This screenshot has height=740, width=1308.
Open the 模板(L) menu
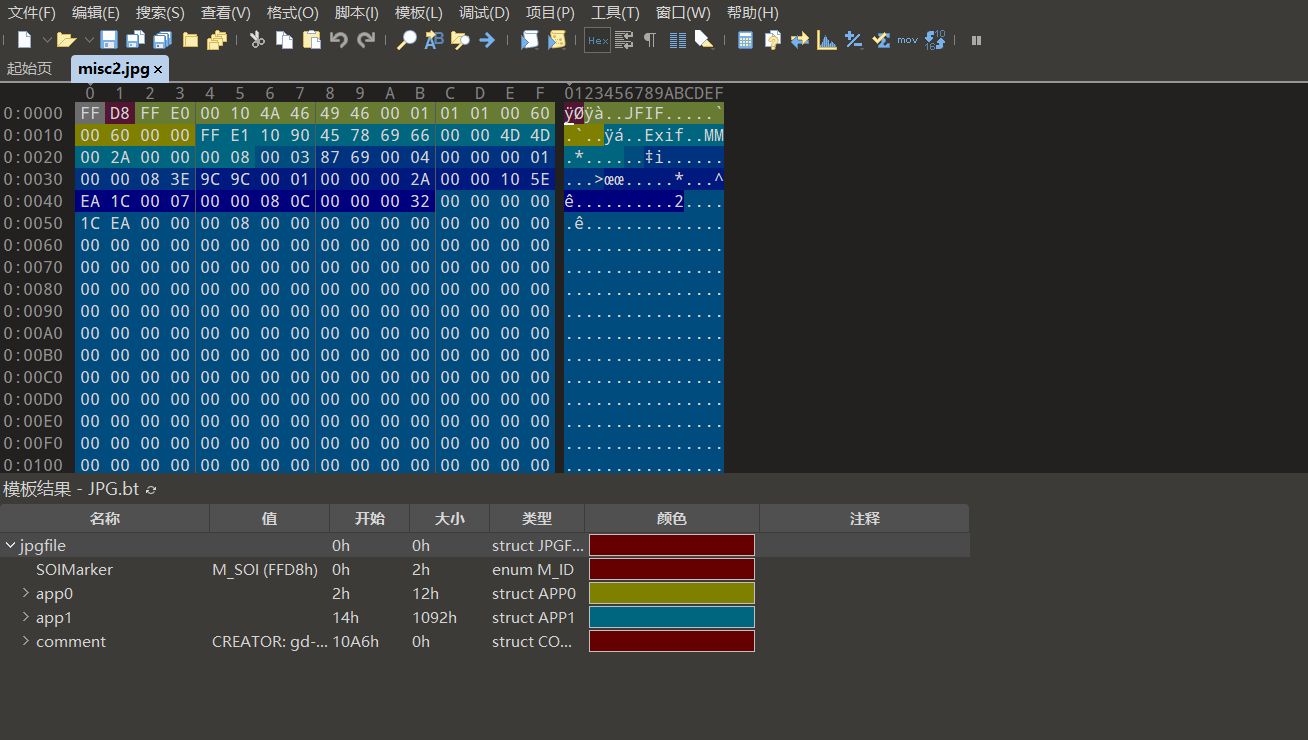point(419,13)
